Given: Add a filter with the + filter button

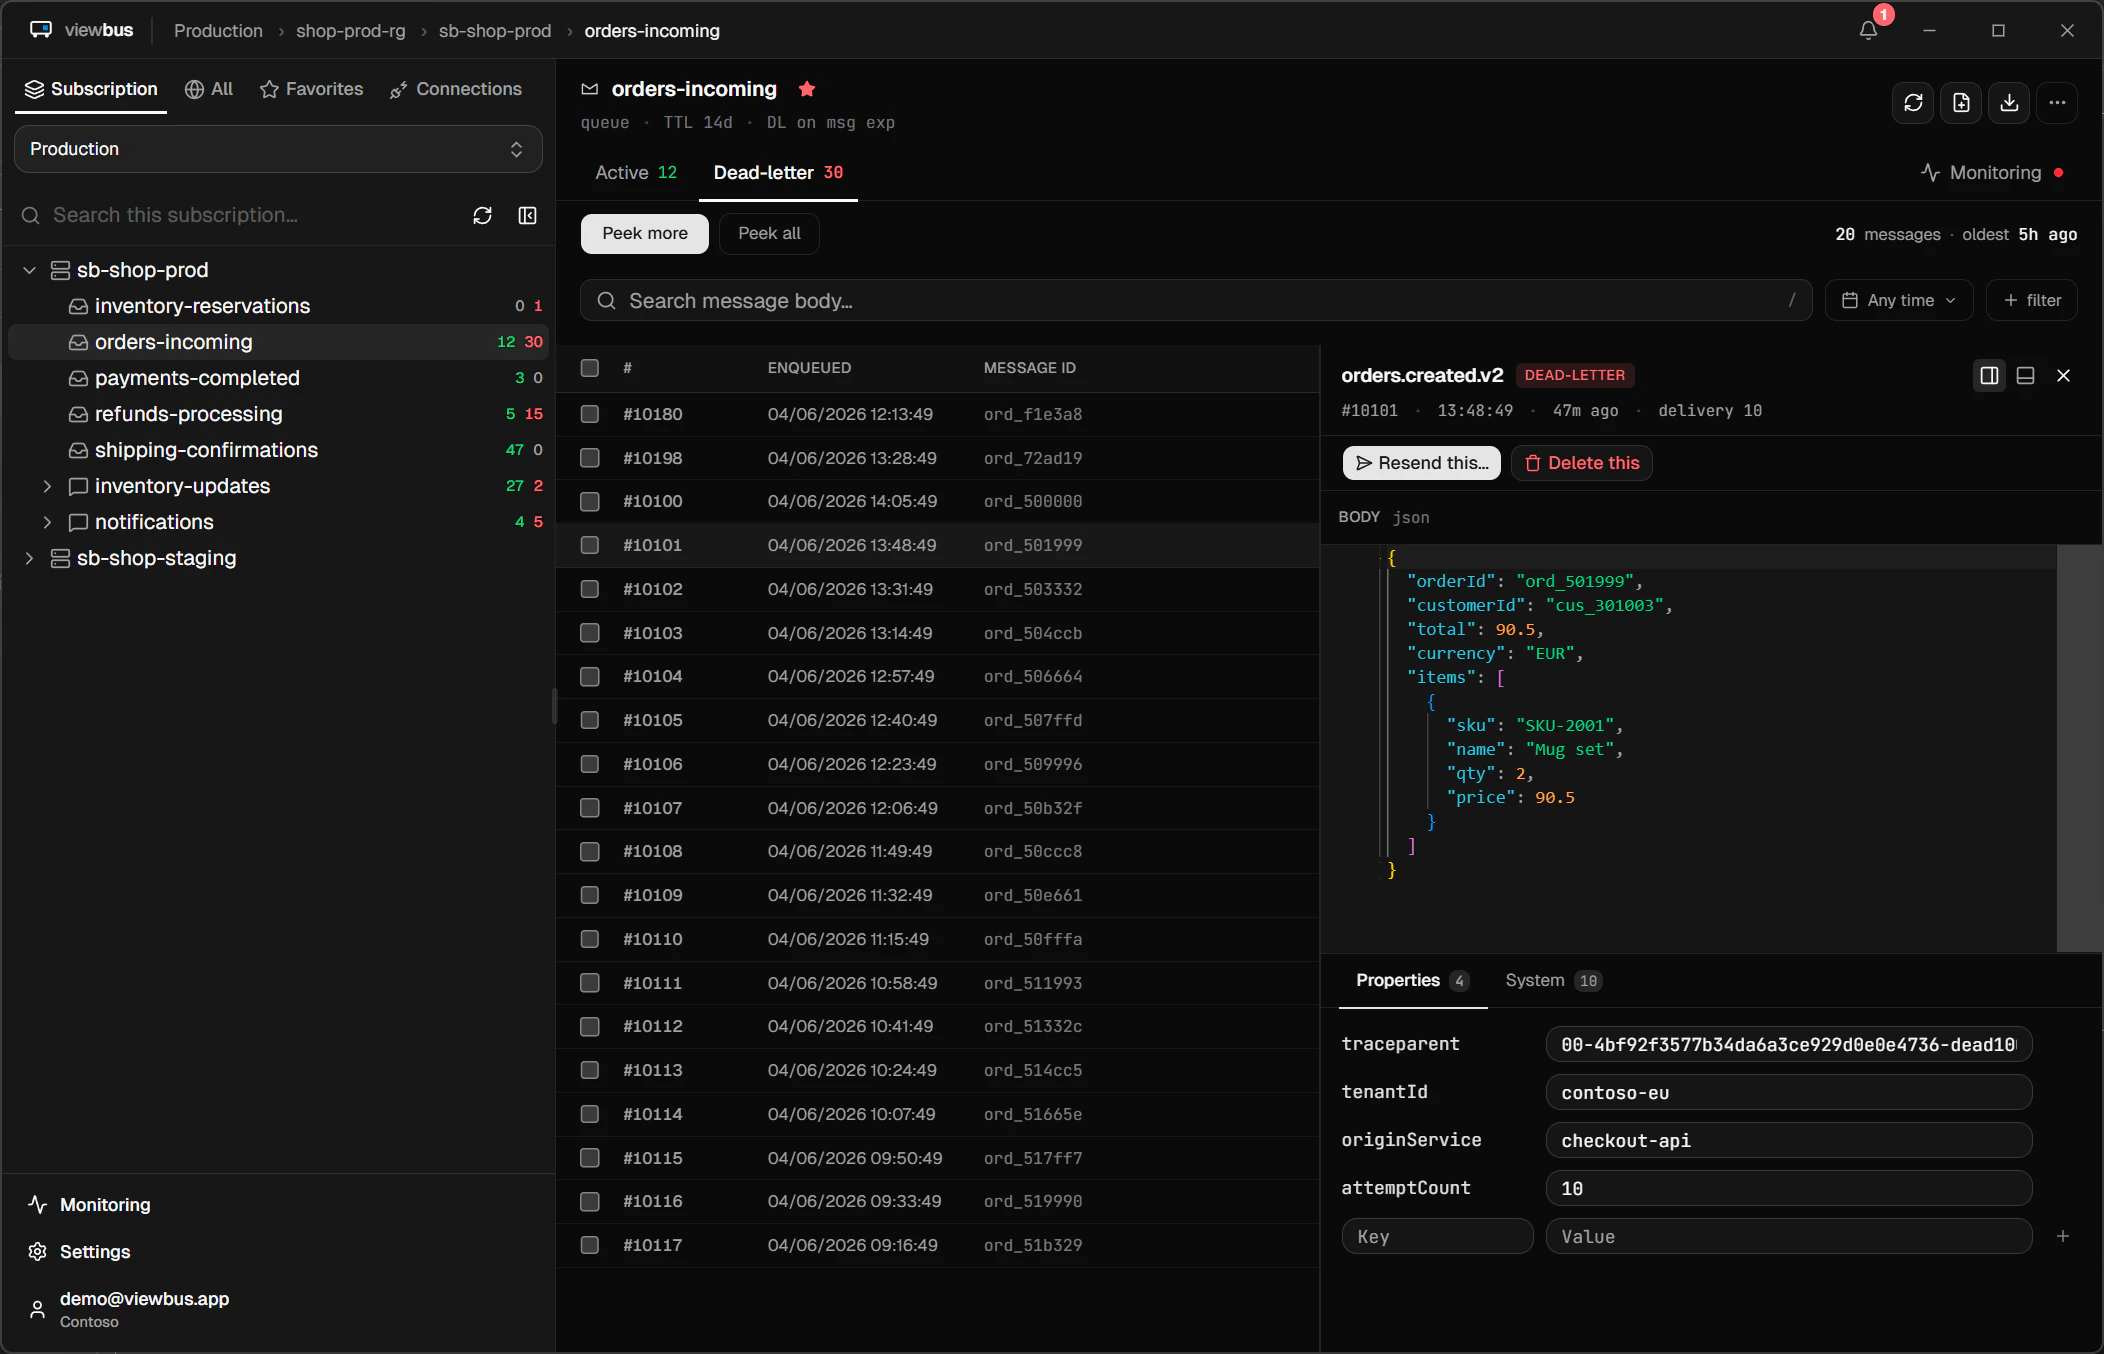Looking at the screenshot, I should coord(2032,300).
